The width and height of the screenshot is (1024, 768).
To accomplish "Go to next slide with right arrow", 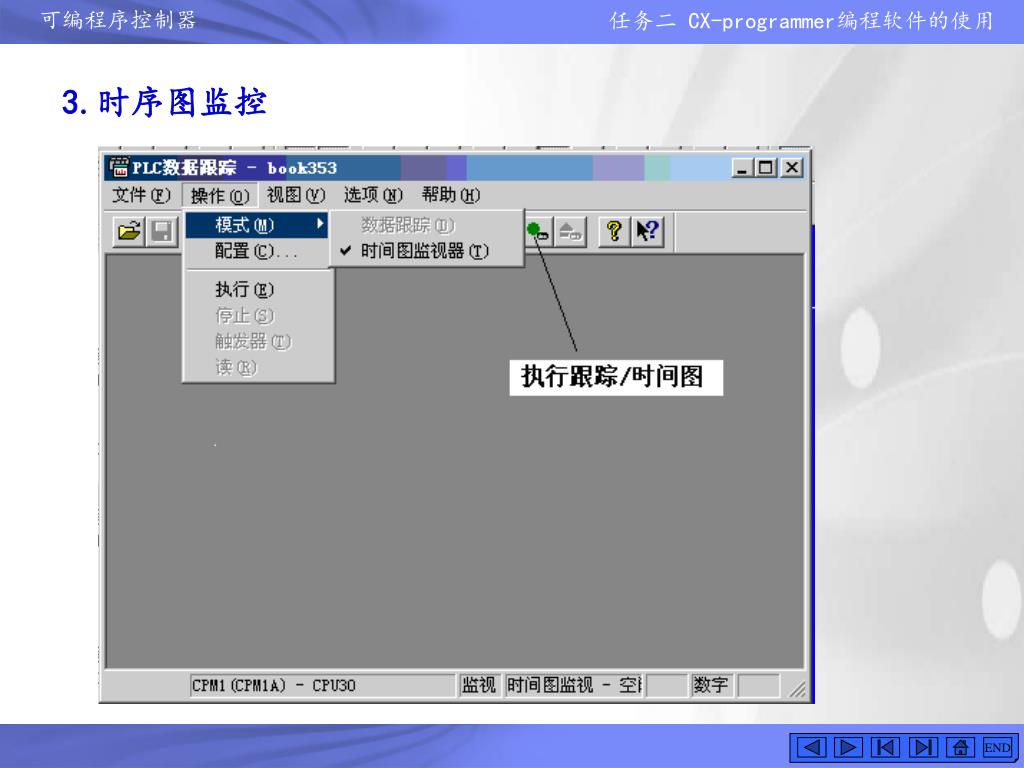I will tap(848, 747).
